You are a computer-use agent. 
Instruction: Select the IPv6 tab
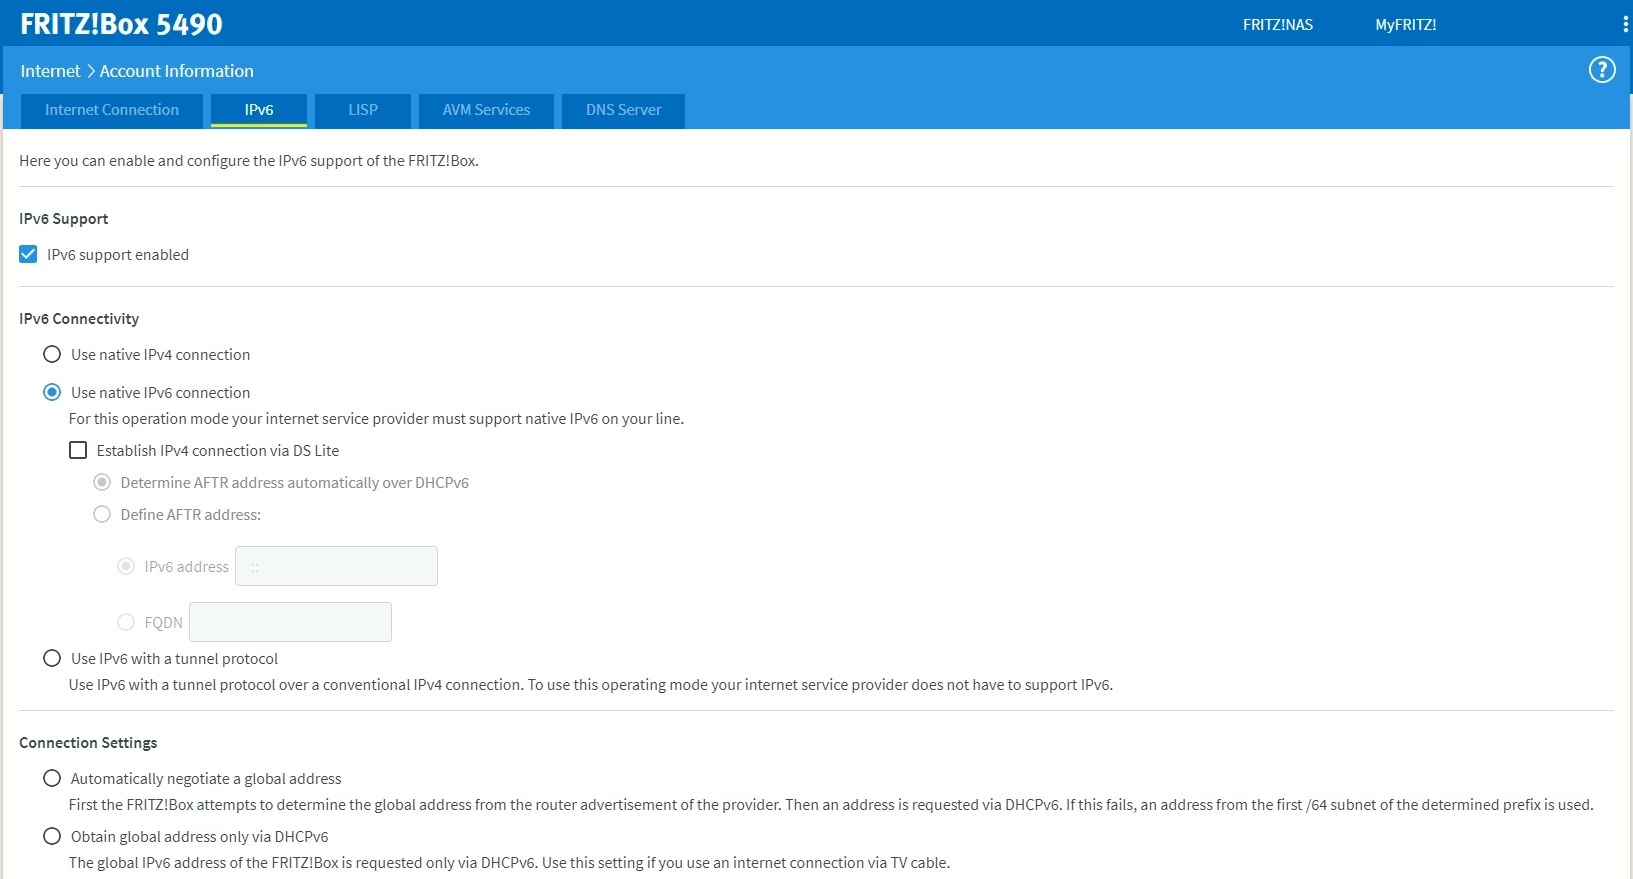[x=259, y=110]
